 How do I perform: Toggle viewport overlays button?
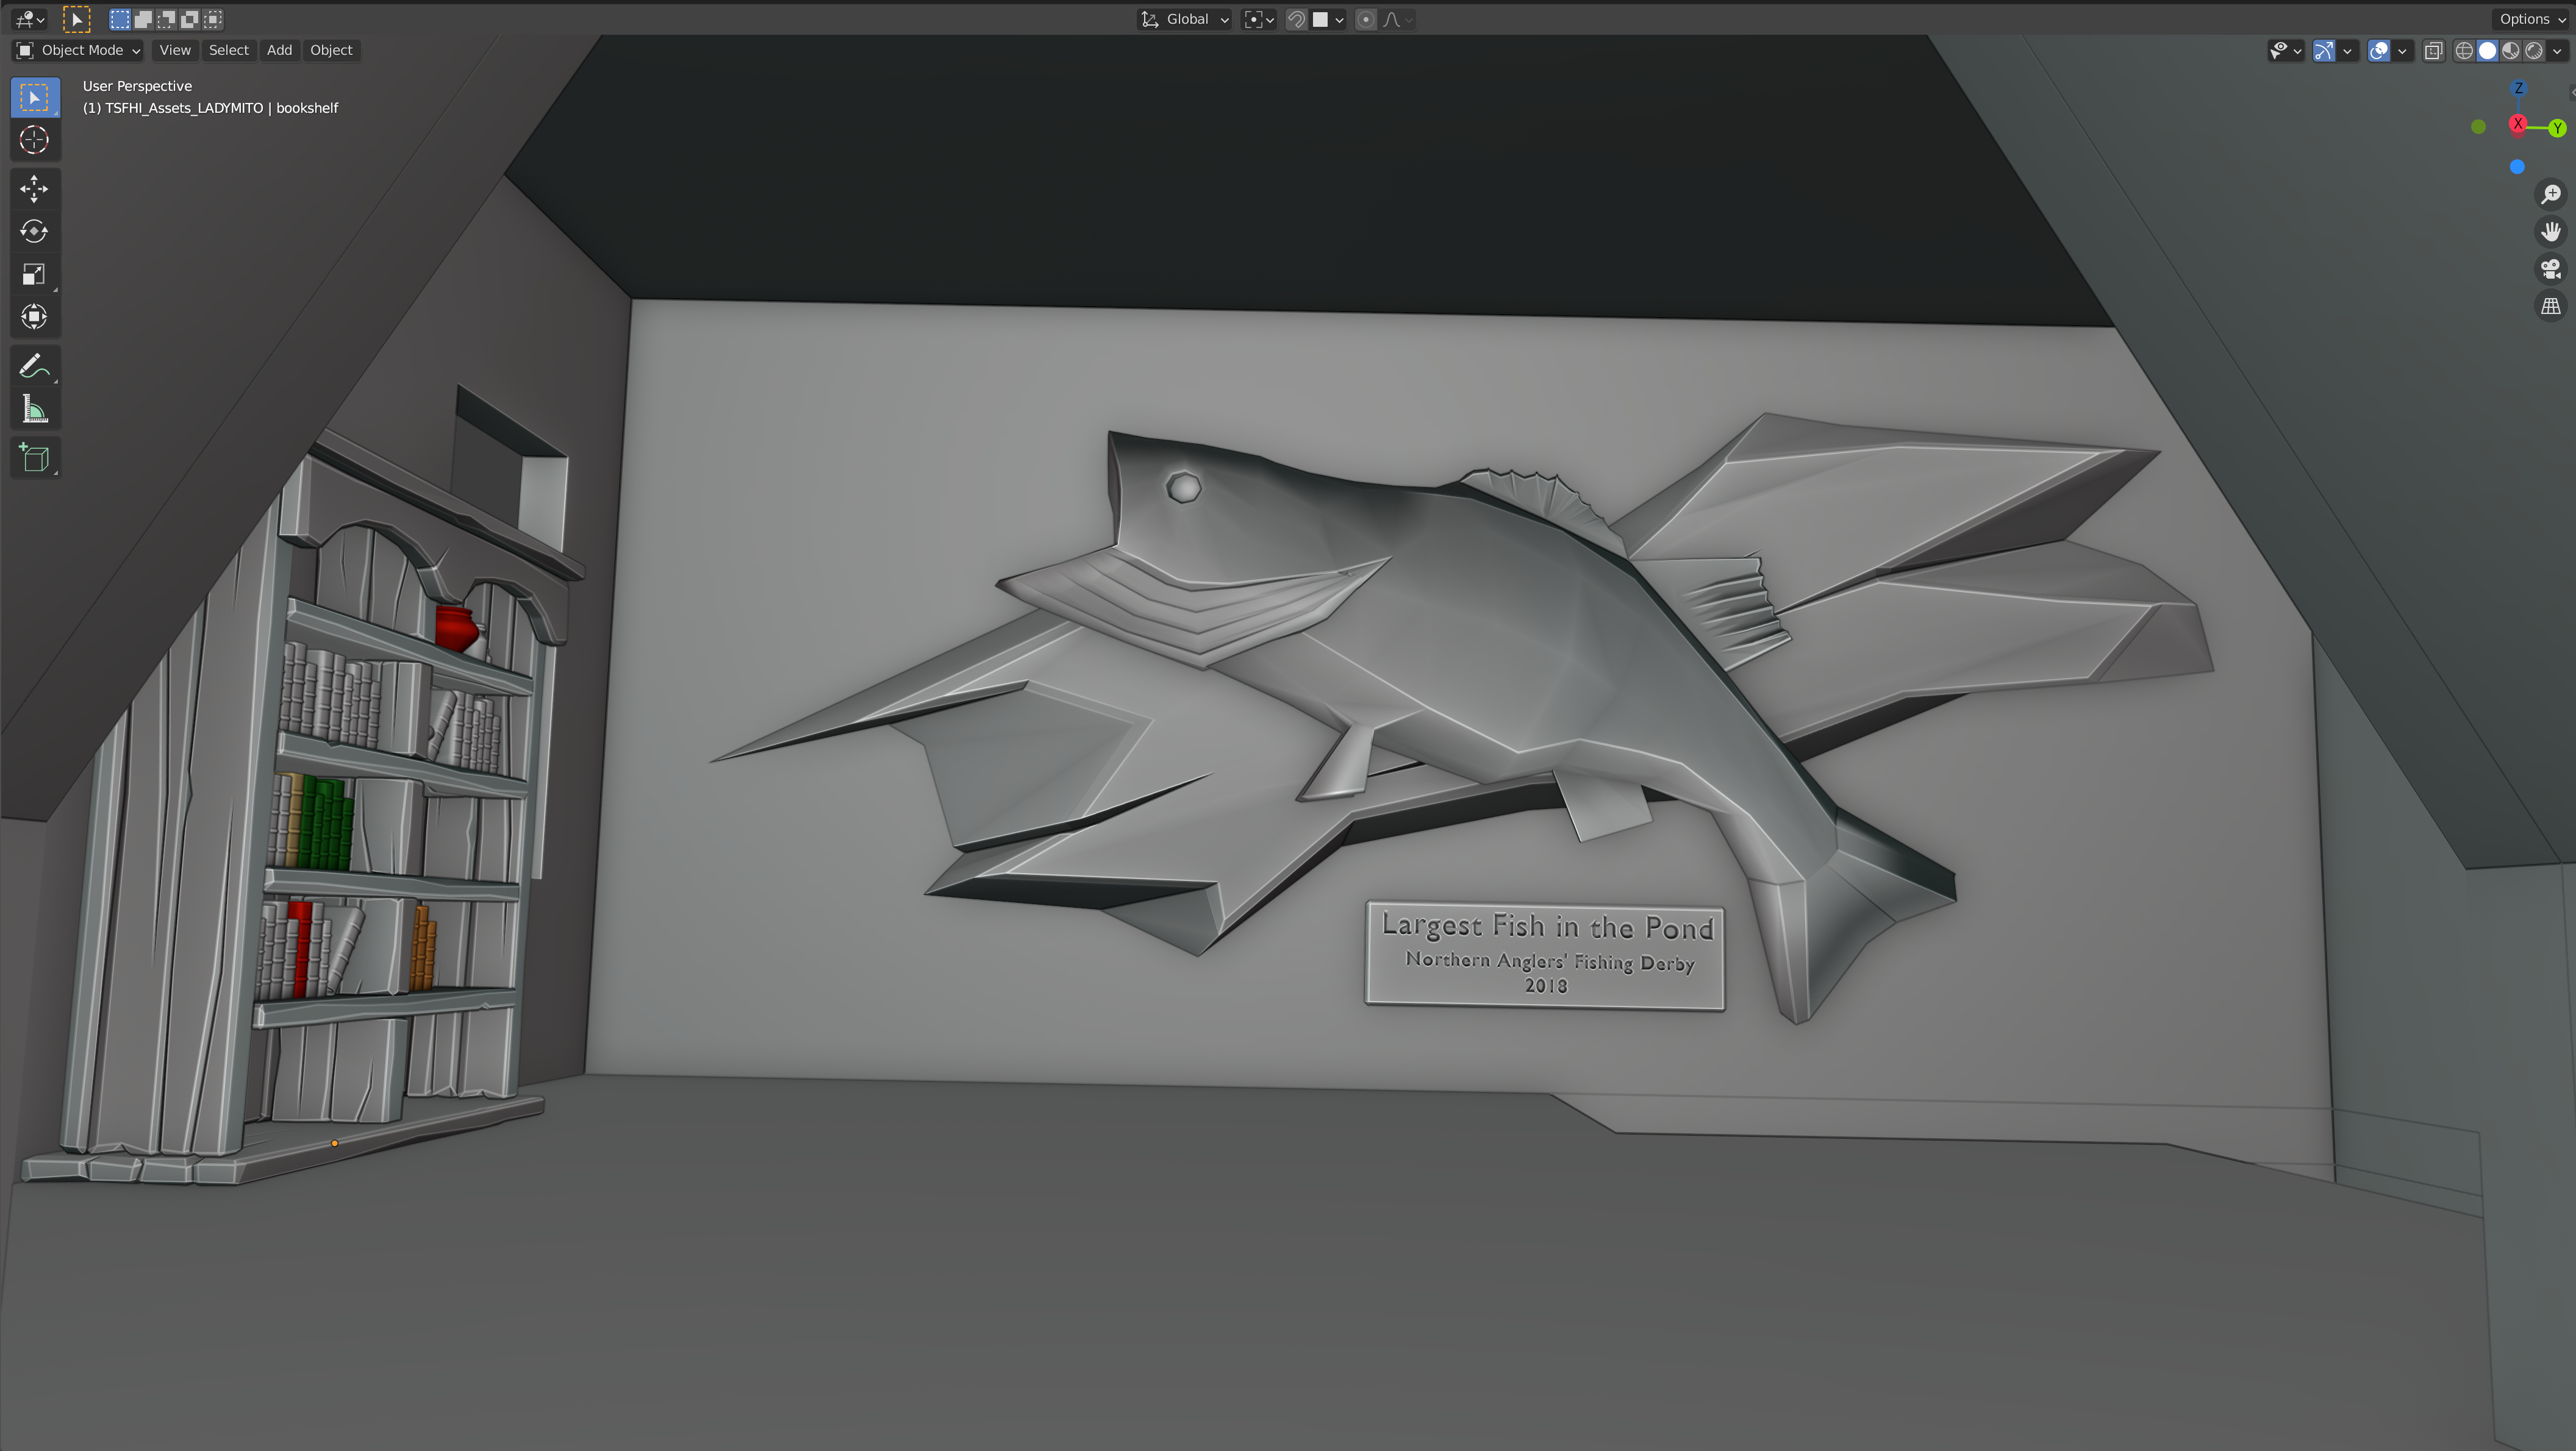click(2378, 50)
